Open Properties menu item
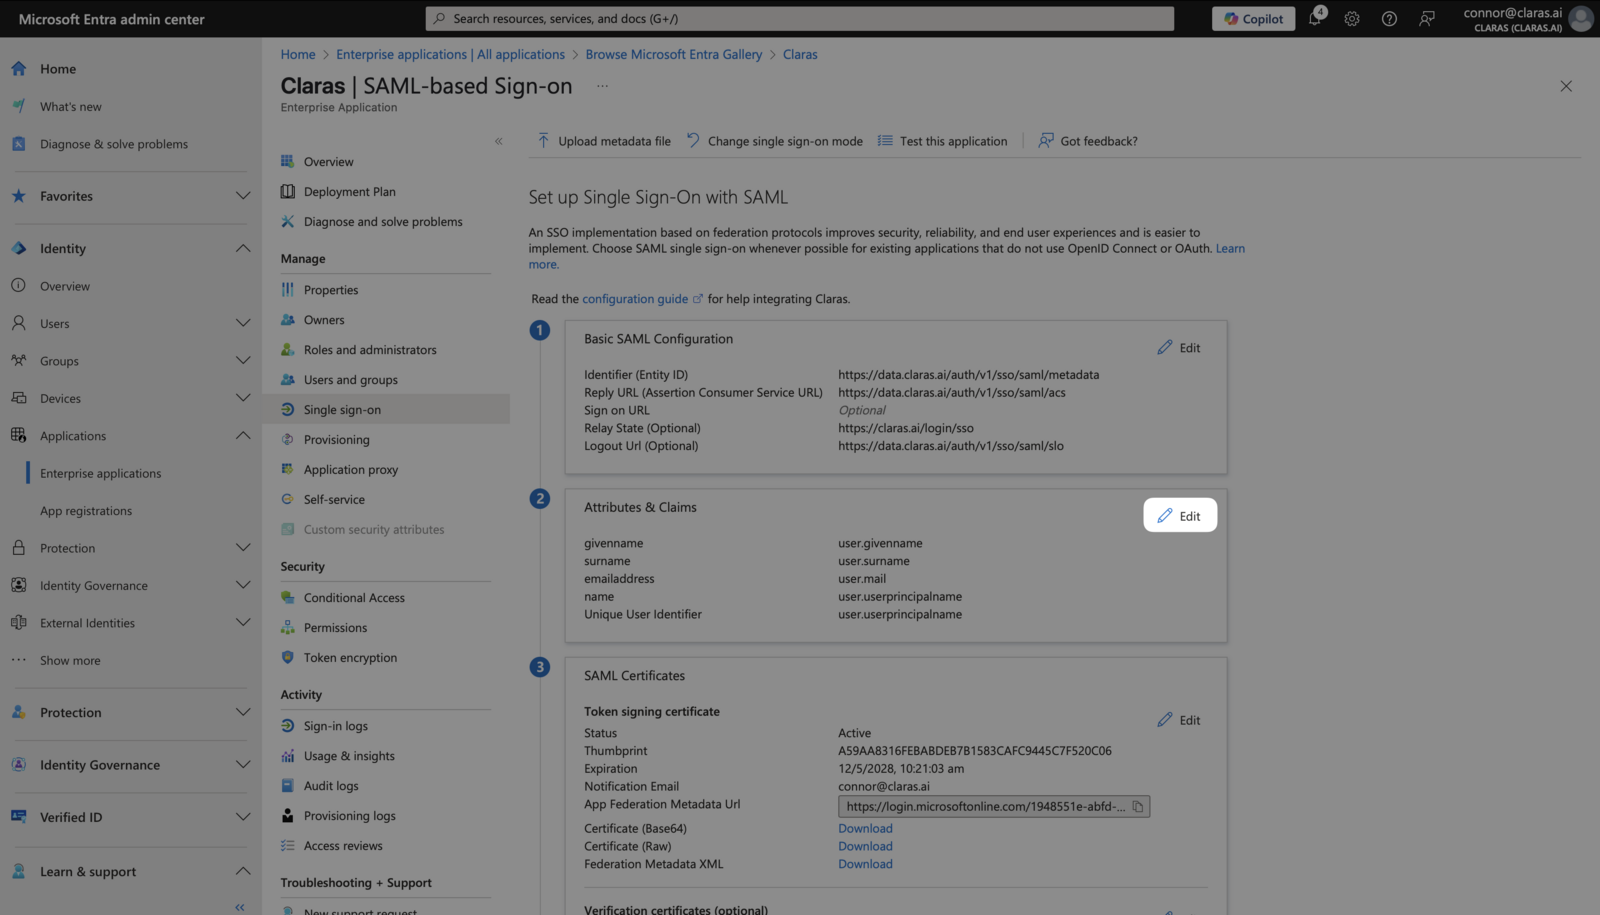The height and width of the screenshot is (915, 1600). (331, 289)
